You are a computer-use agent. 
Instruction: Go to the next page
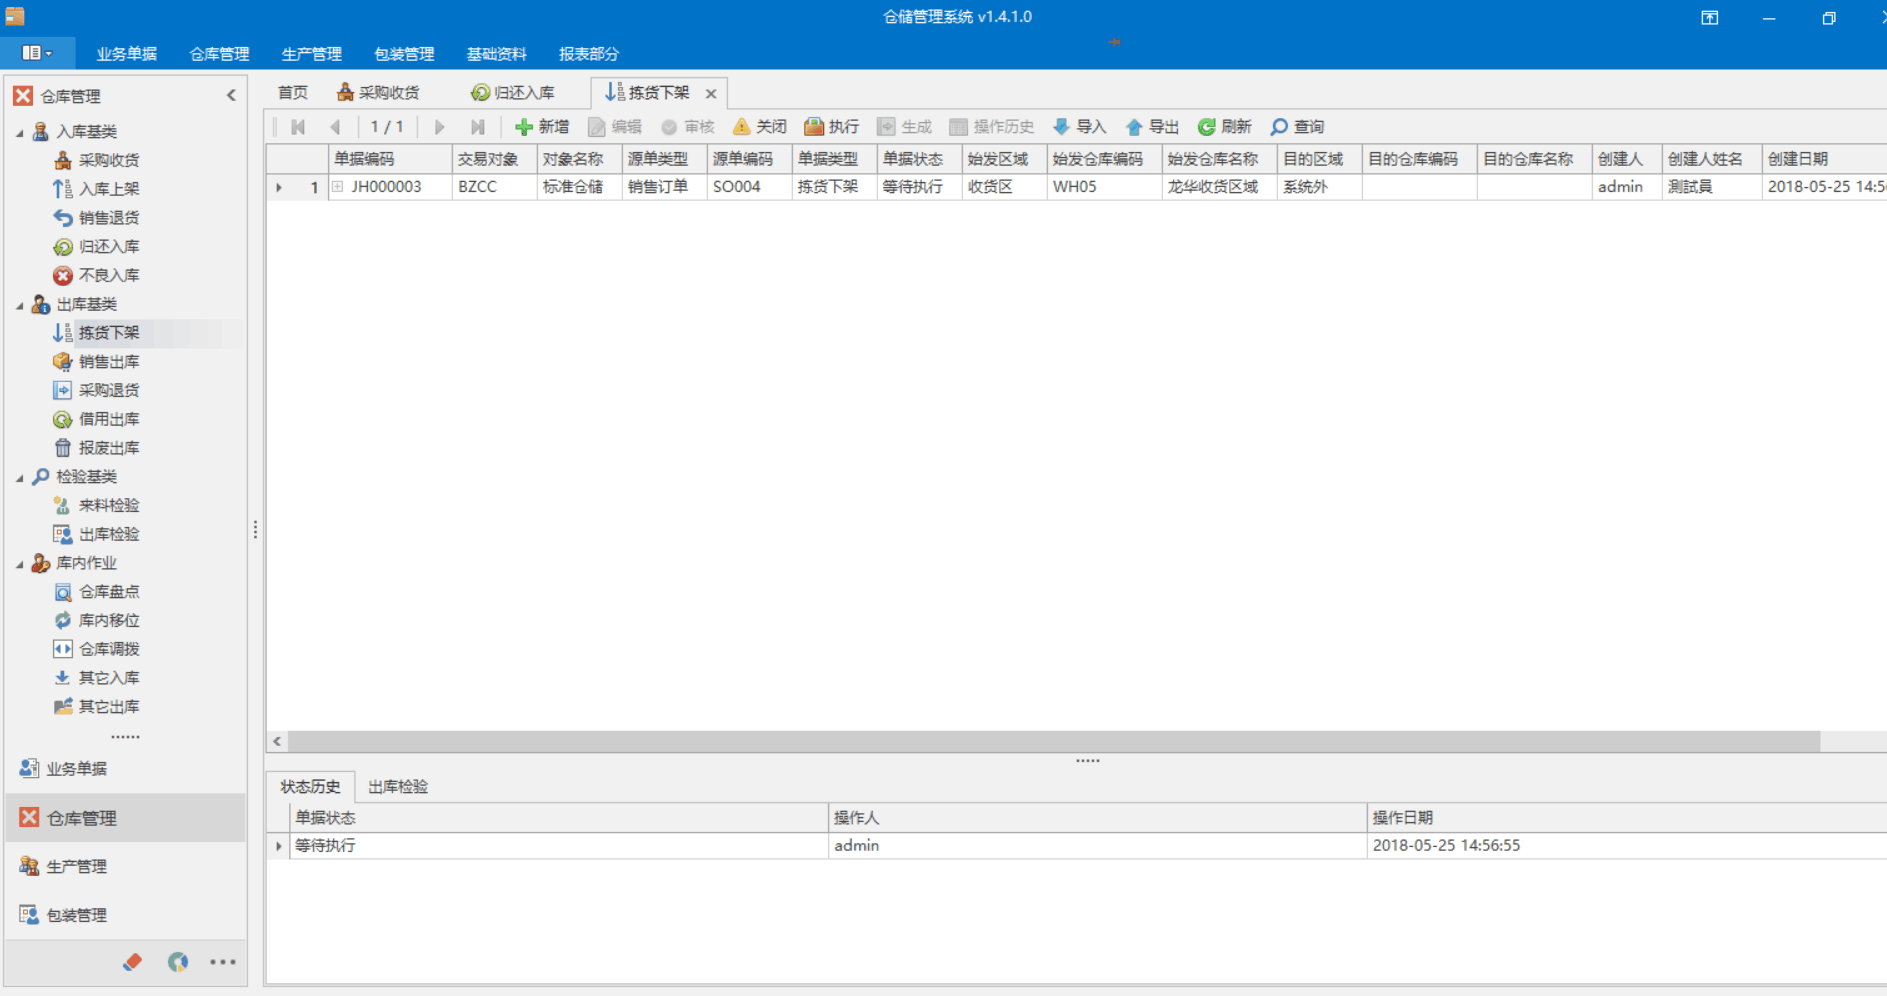pos(439,127)
